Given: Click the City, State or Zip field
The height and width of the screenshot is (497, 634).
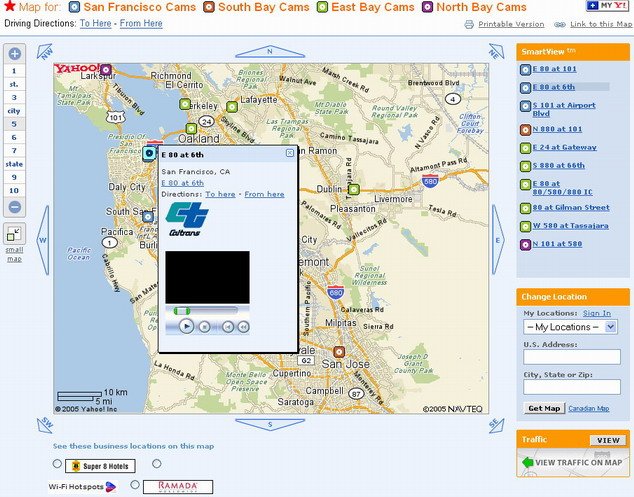Looking at the screenshot, I should pos(572,387).
